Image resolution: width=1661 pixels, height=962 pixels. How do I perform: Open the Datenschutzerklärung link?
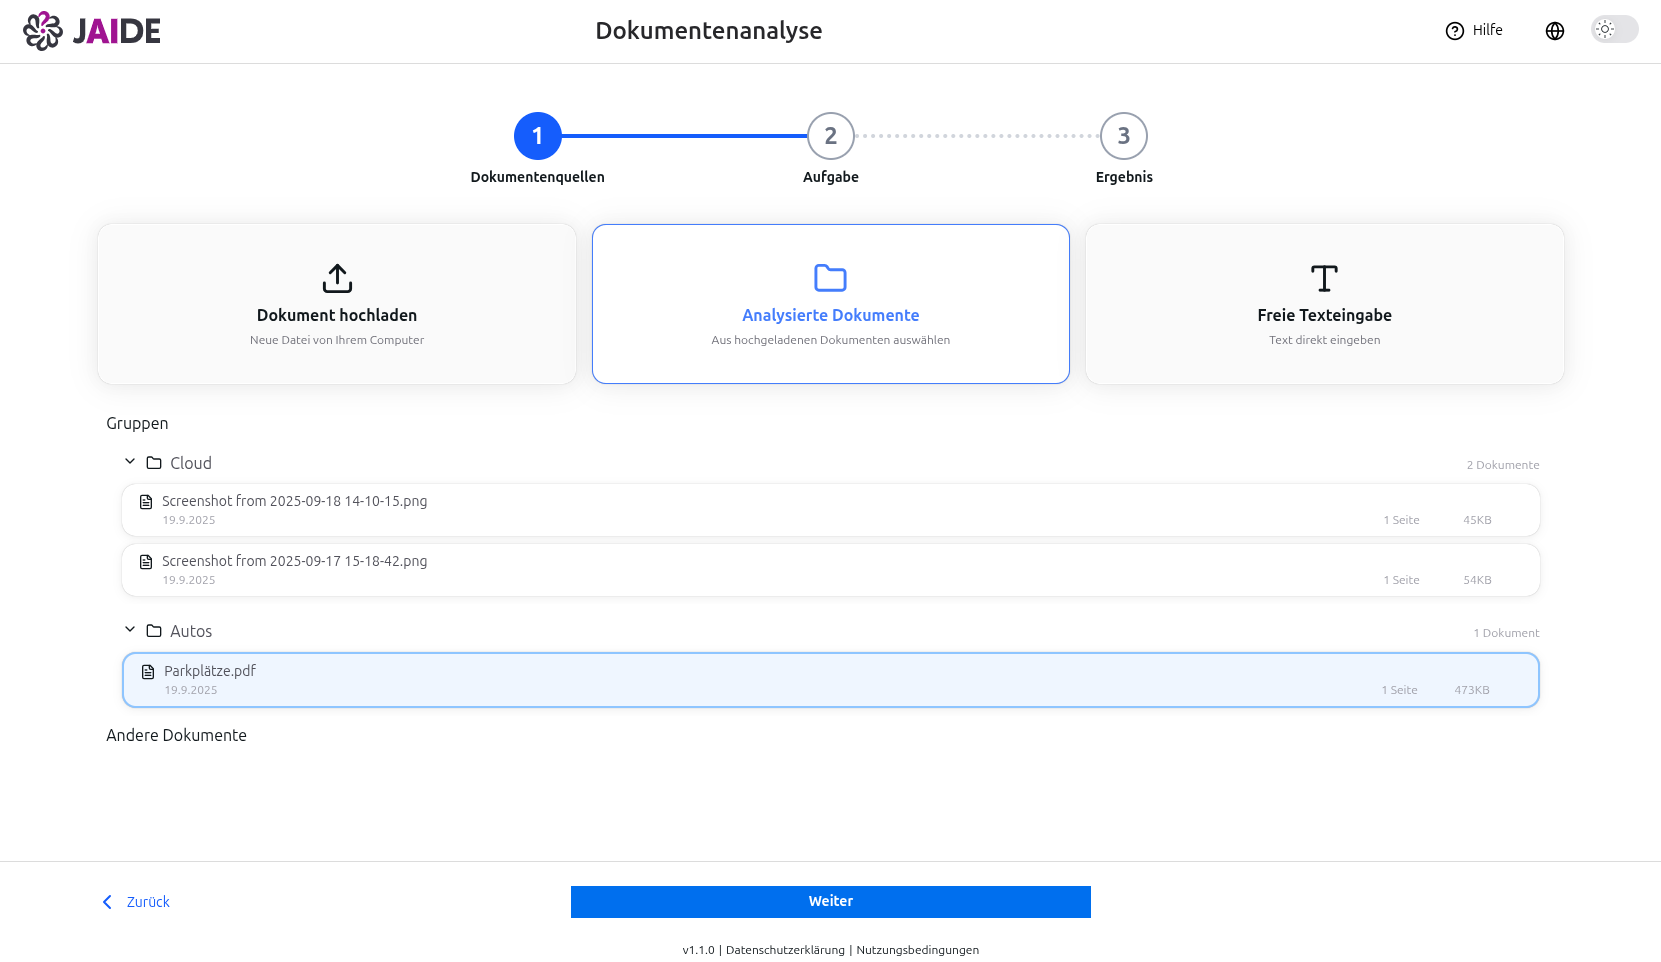(x=785, y=950)
